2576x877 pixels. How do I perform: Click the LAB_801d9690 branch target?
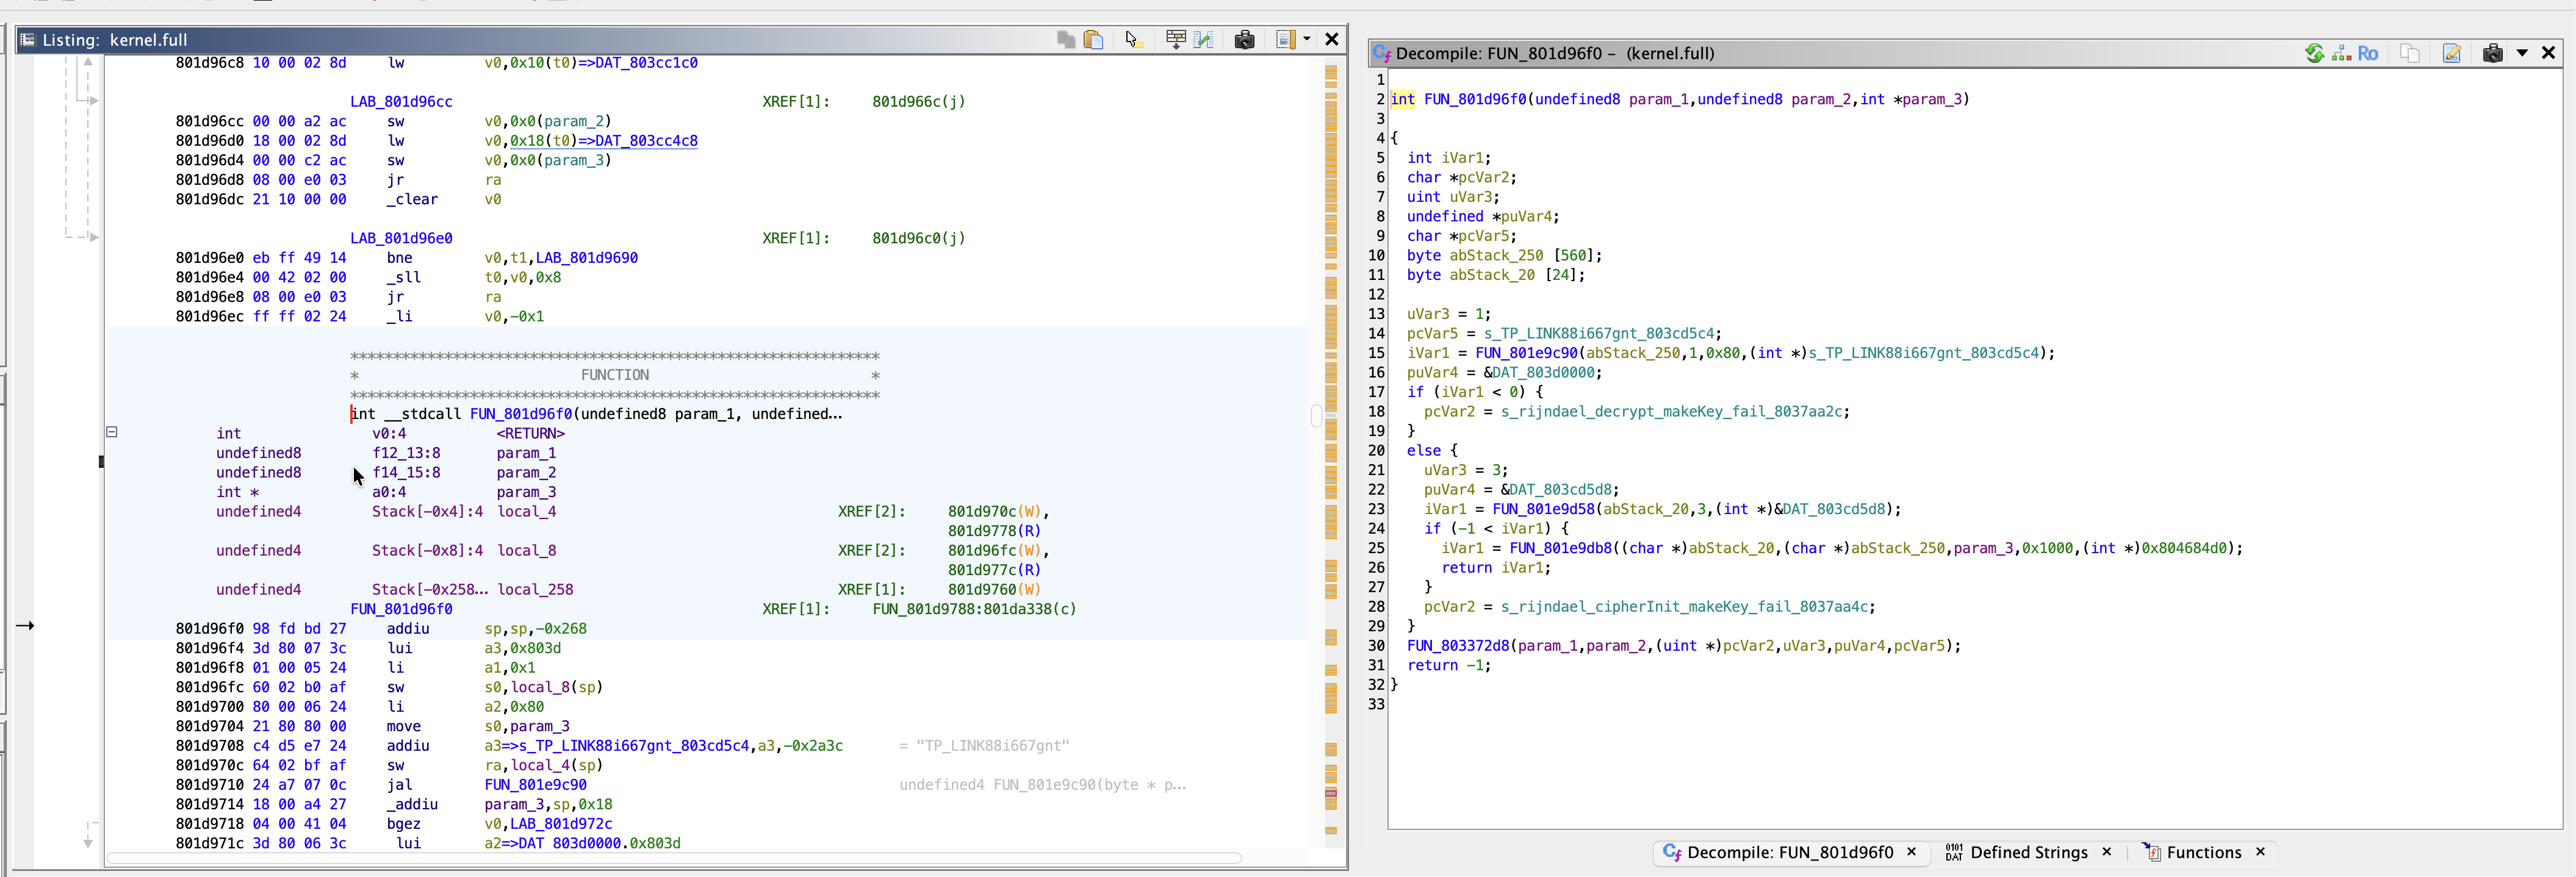coord(586,258)
